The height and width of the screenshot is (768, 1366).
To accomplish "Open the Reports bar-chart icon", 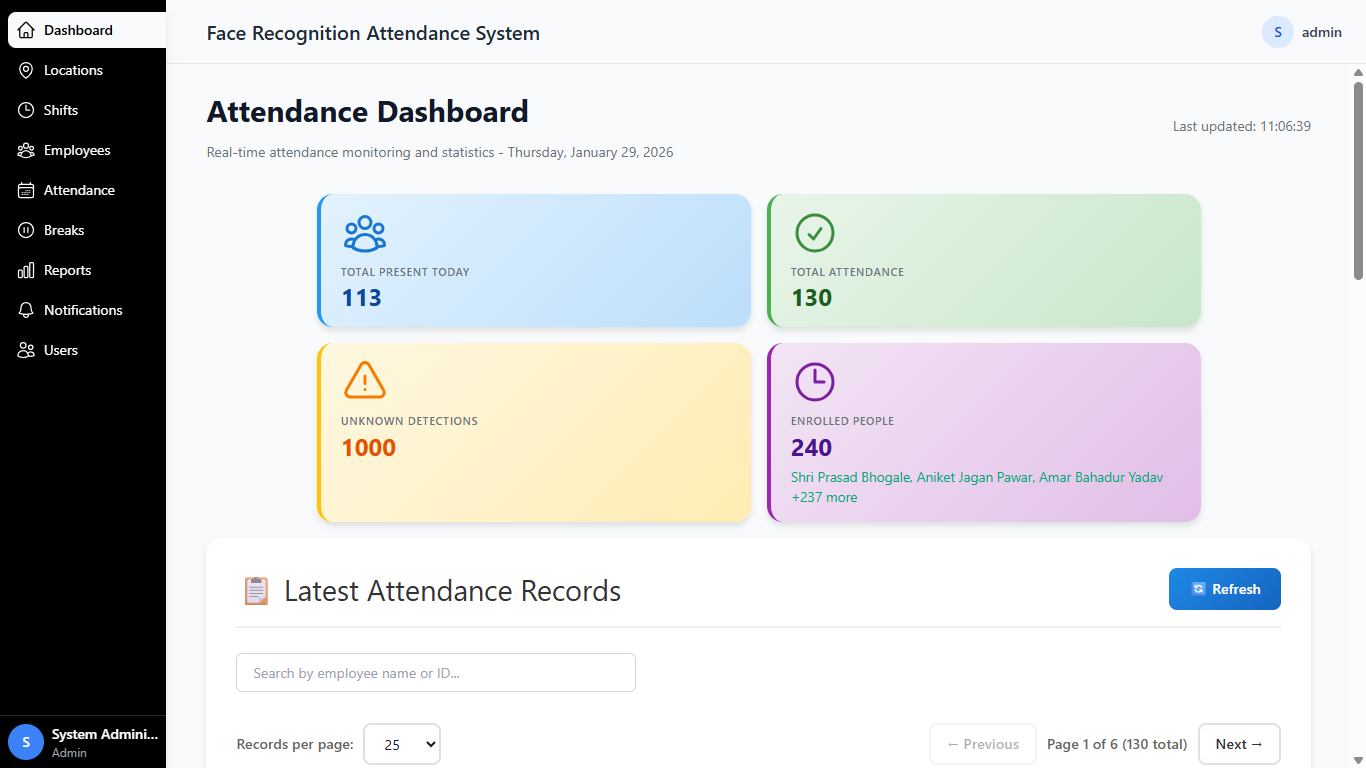I will pos(25,270).
